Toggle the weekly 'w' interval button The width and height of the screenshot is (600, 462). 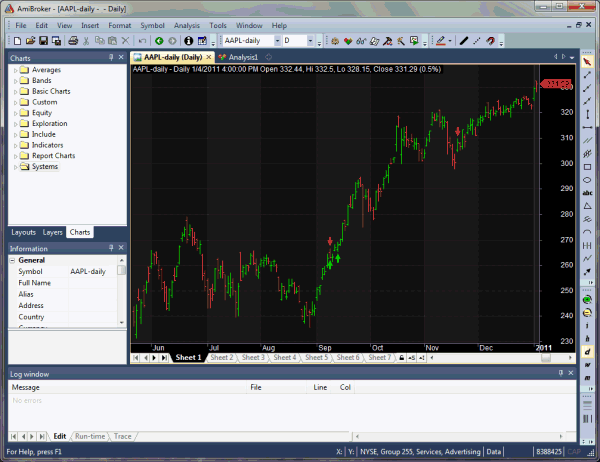coord(587,365)
